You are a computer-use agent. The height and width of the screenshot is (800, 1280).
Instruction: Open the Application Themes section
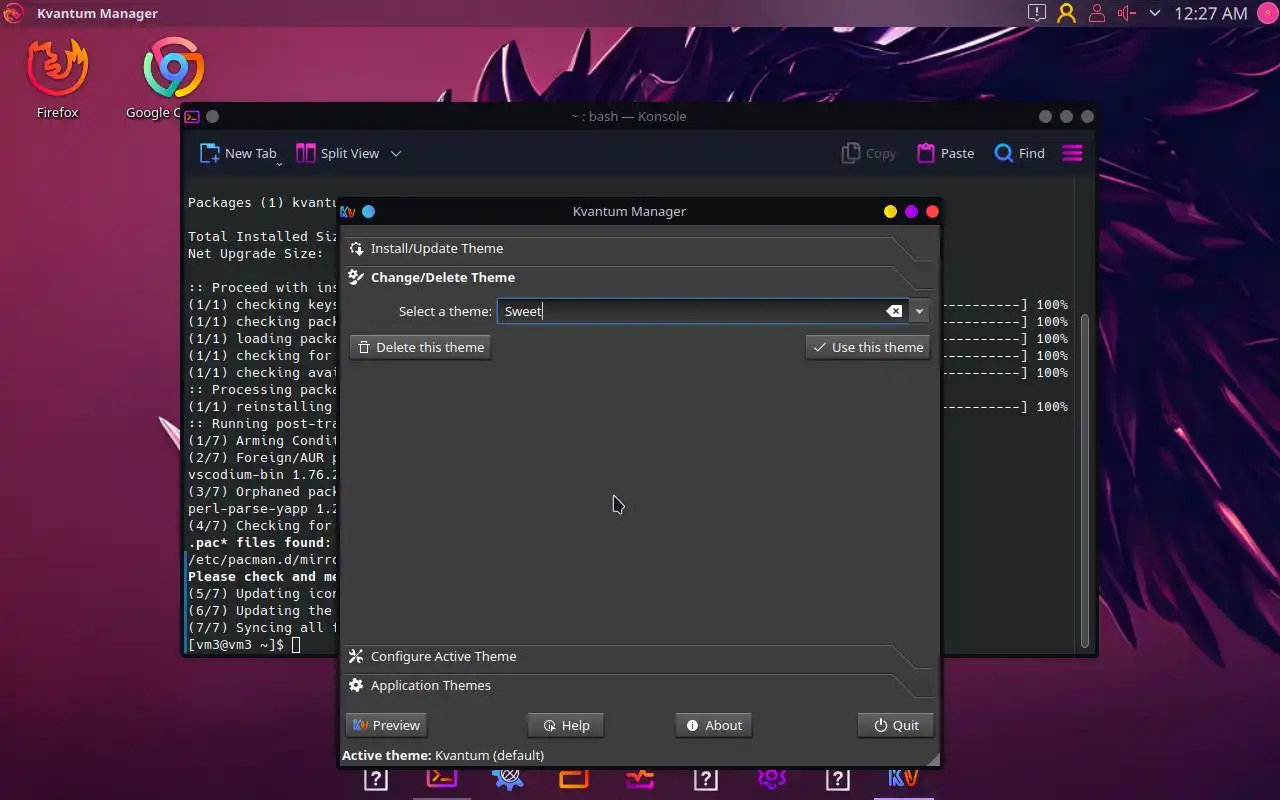click(640, 685)
